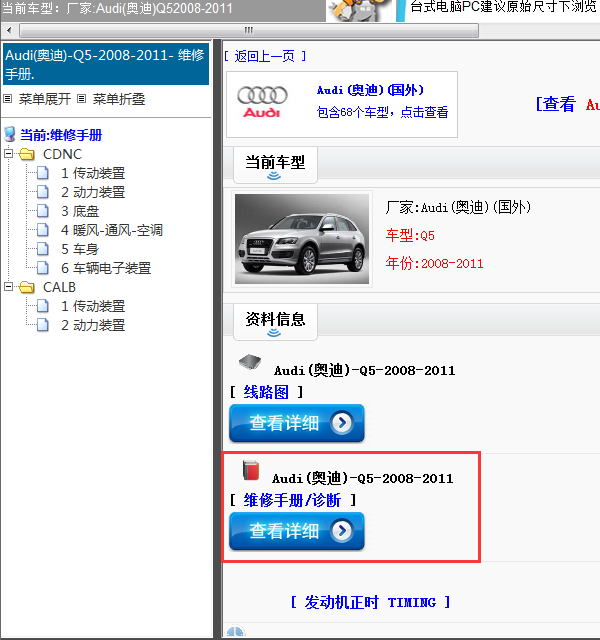600x640 pixels.
Task: Open the 线路图 link
Action: [266, 392]
